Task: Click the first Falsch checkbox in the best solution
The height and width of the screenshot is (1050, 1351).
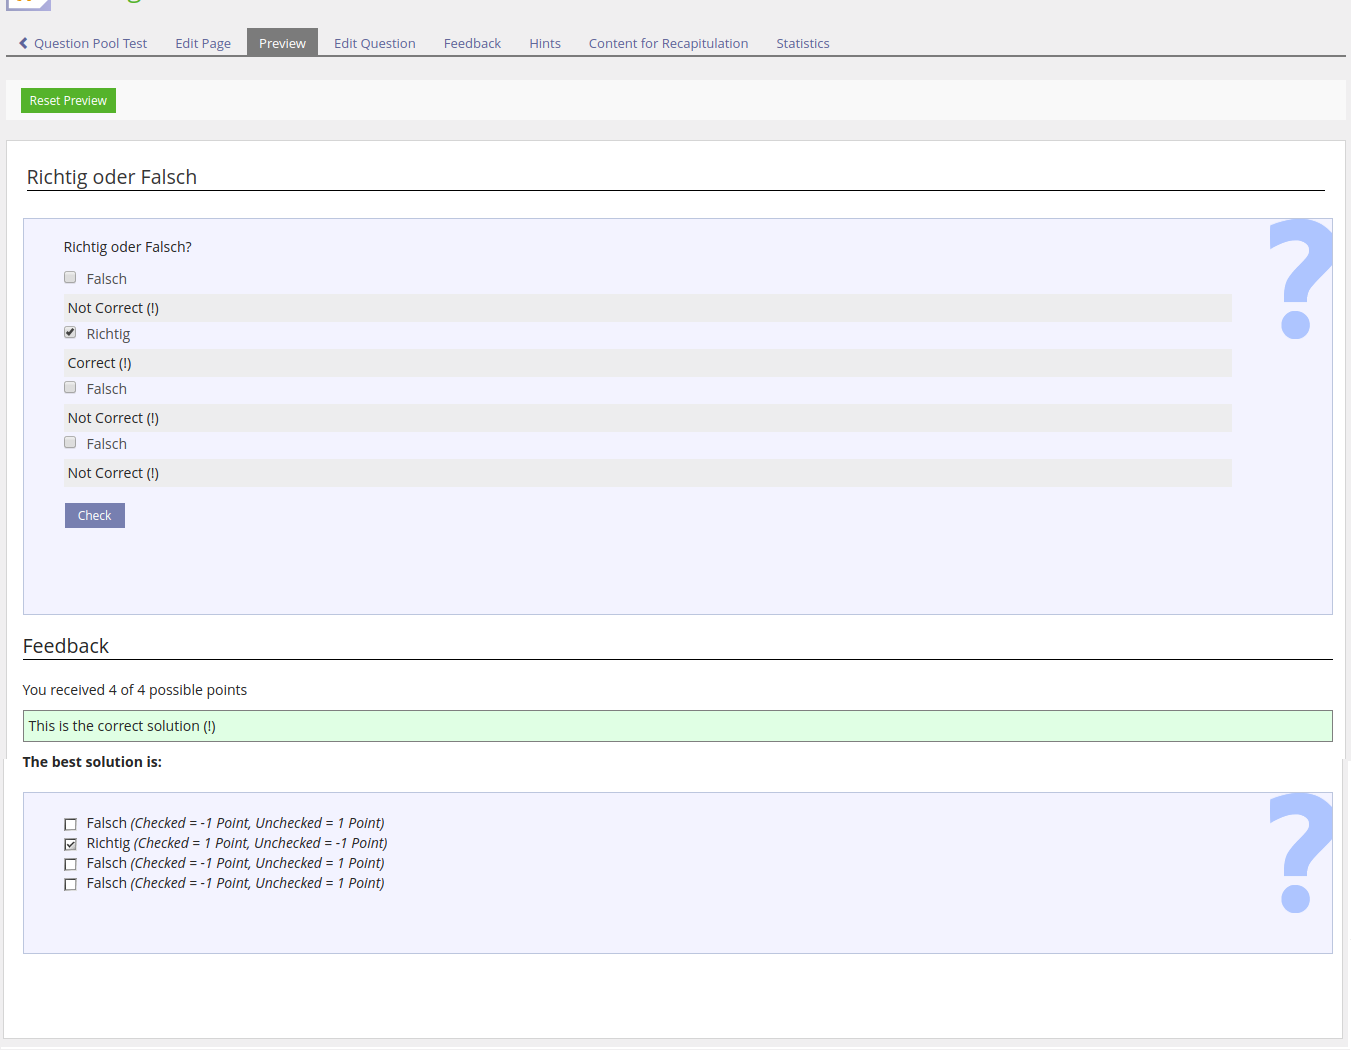Action: coord(70,824)
